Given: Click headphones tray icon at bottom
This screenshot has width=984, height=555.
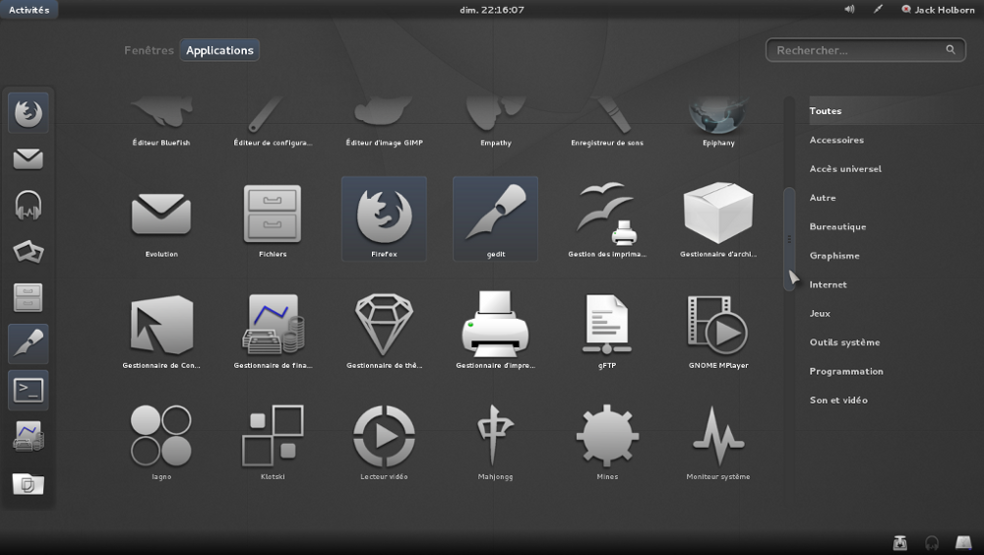Looking at the screenshot, I should 932,542.
